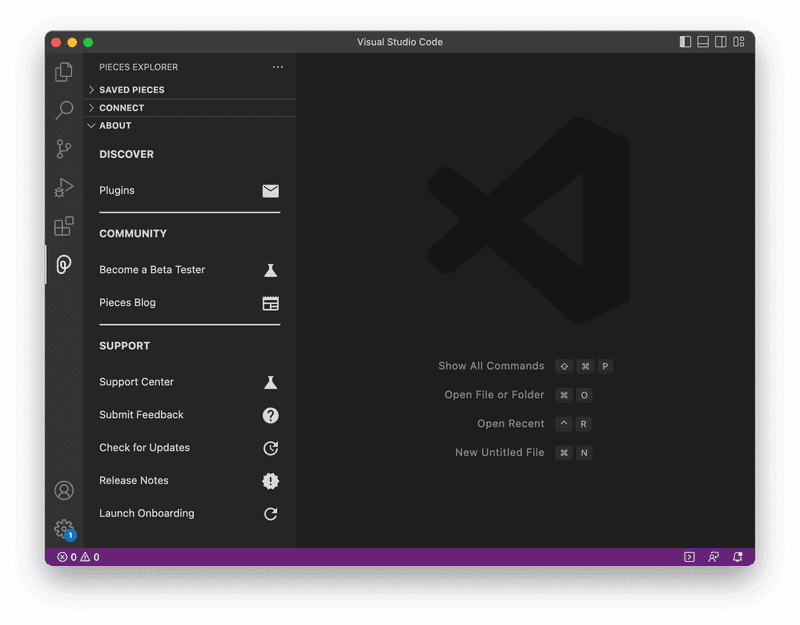This screenshot has width=800, height=625.
Task: Open the Source Control view
Action: 64,149
